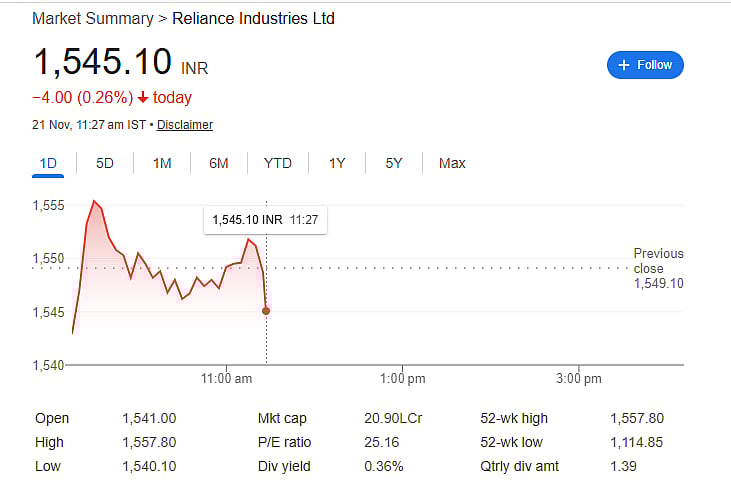731x492 pixels.
Task: Click the current price dot on chart
Action: [266, 311]
